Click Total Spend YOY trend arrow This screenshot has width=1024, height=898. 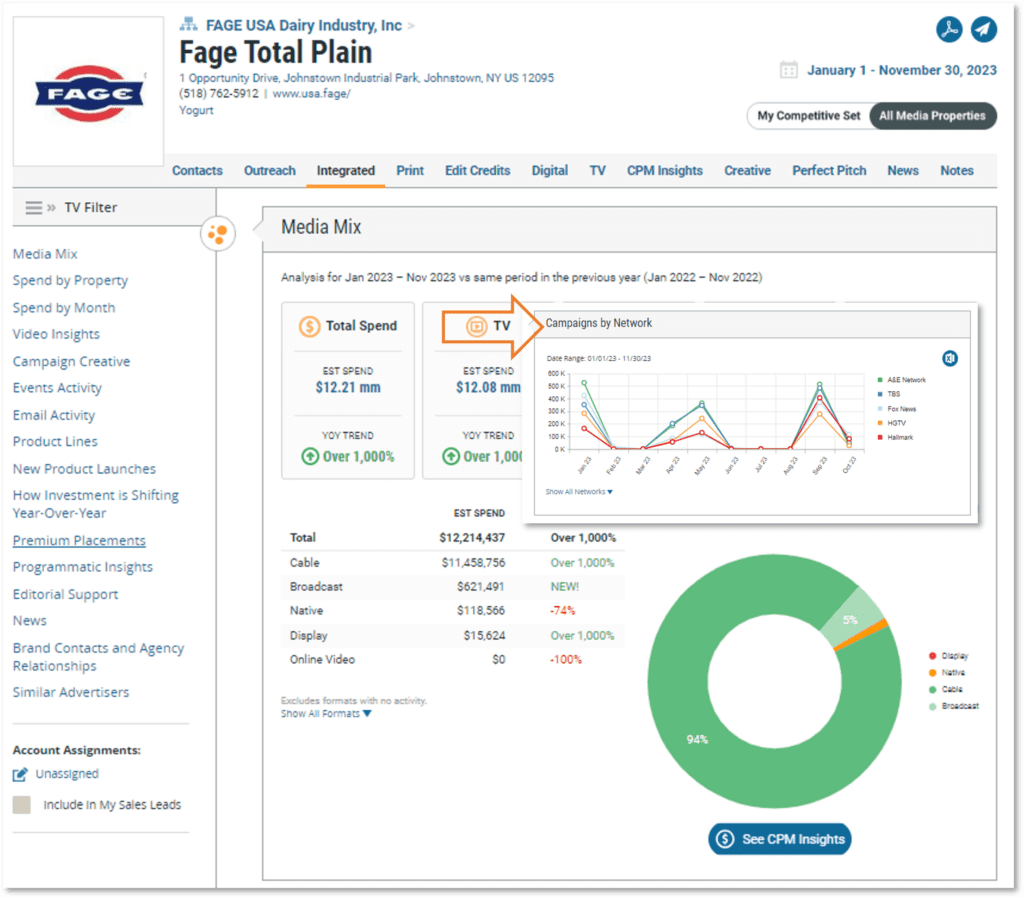click(x=310, y=457)
